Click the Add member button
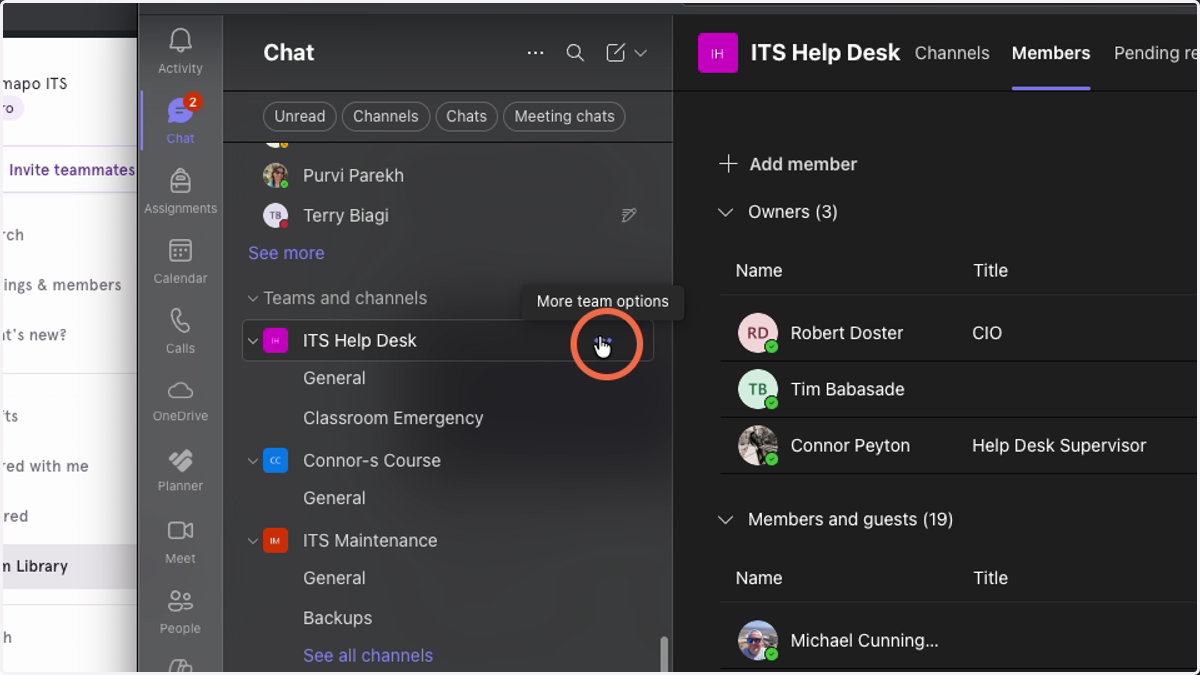The width and height of the screenshot is (1200, 675). [788, 164]
